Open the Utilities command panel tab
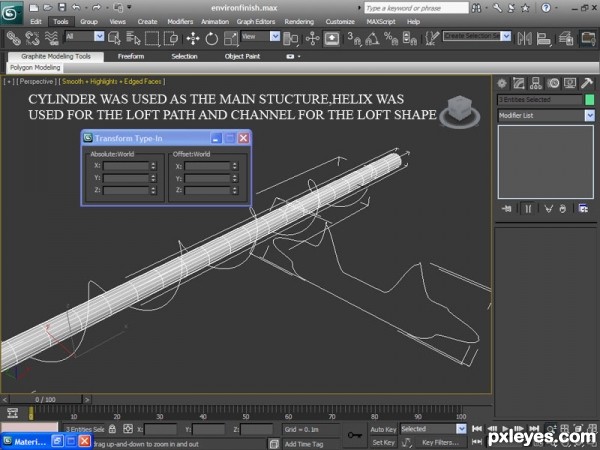600x450 pixels. [x=587, y=83]
